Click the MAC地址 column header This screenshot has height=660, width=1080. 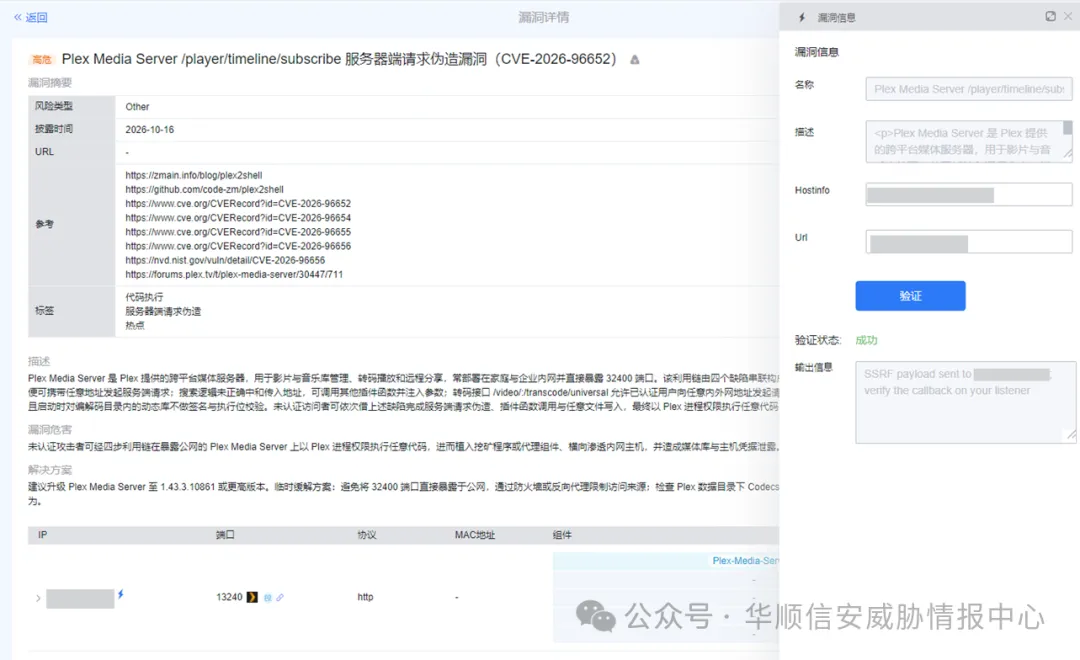click(x=475, y=535)
